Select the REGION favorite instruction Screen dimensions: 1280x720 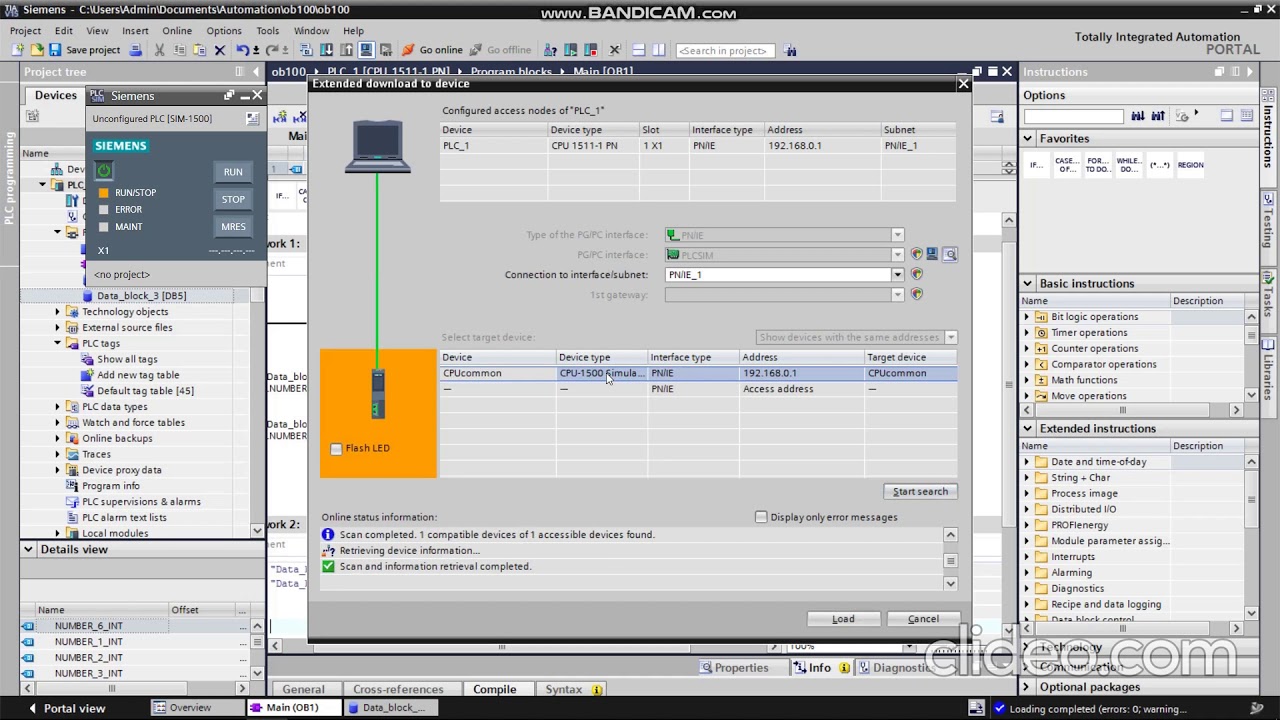coord(1190,165)
